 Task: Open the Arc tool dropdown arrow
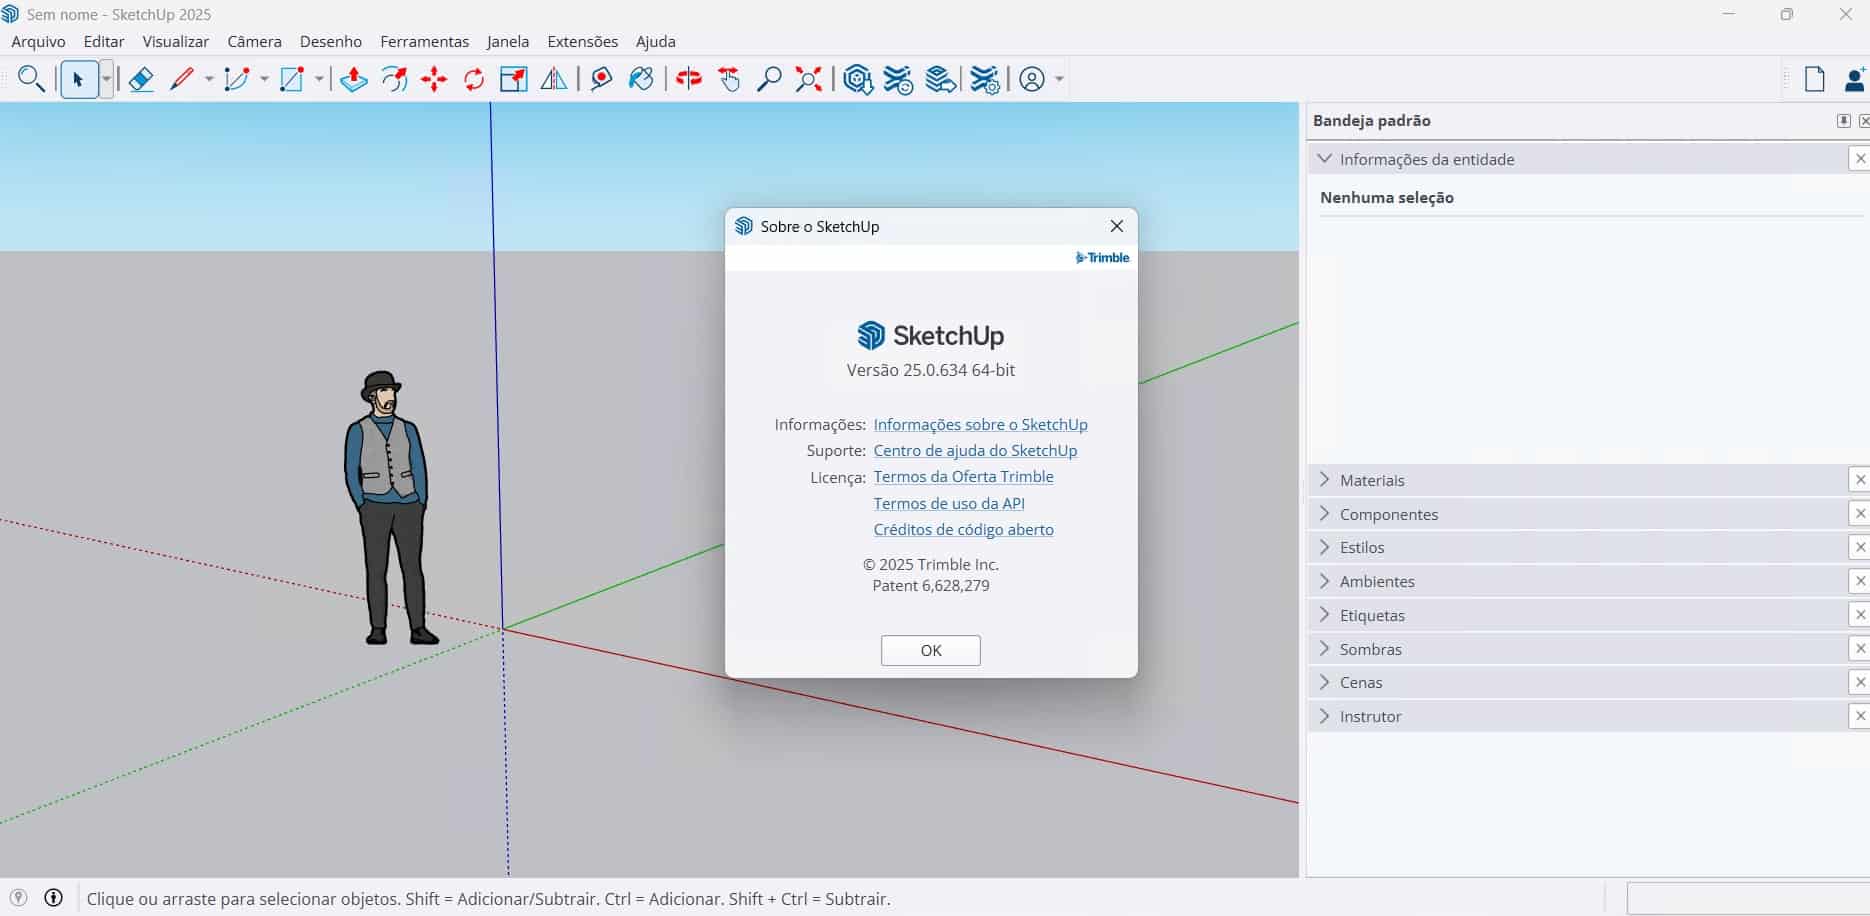pyautogui.click(x=264, y=79)
